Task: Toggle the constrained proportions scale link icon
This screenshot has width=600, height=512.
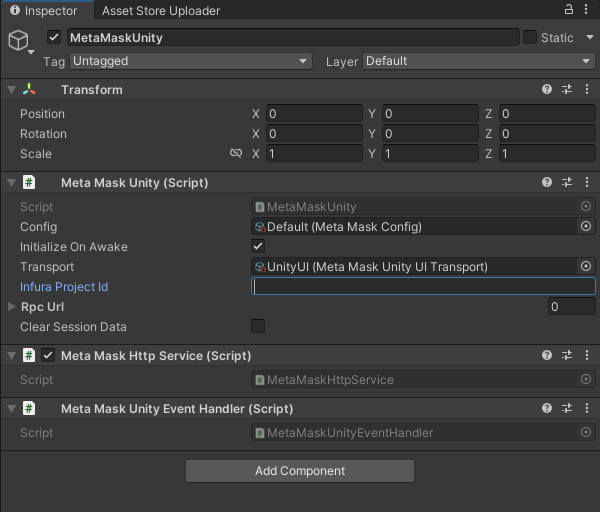Action: 236,153
